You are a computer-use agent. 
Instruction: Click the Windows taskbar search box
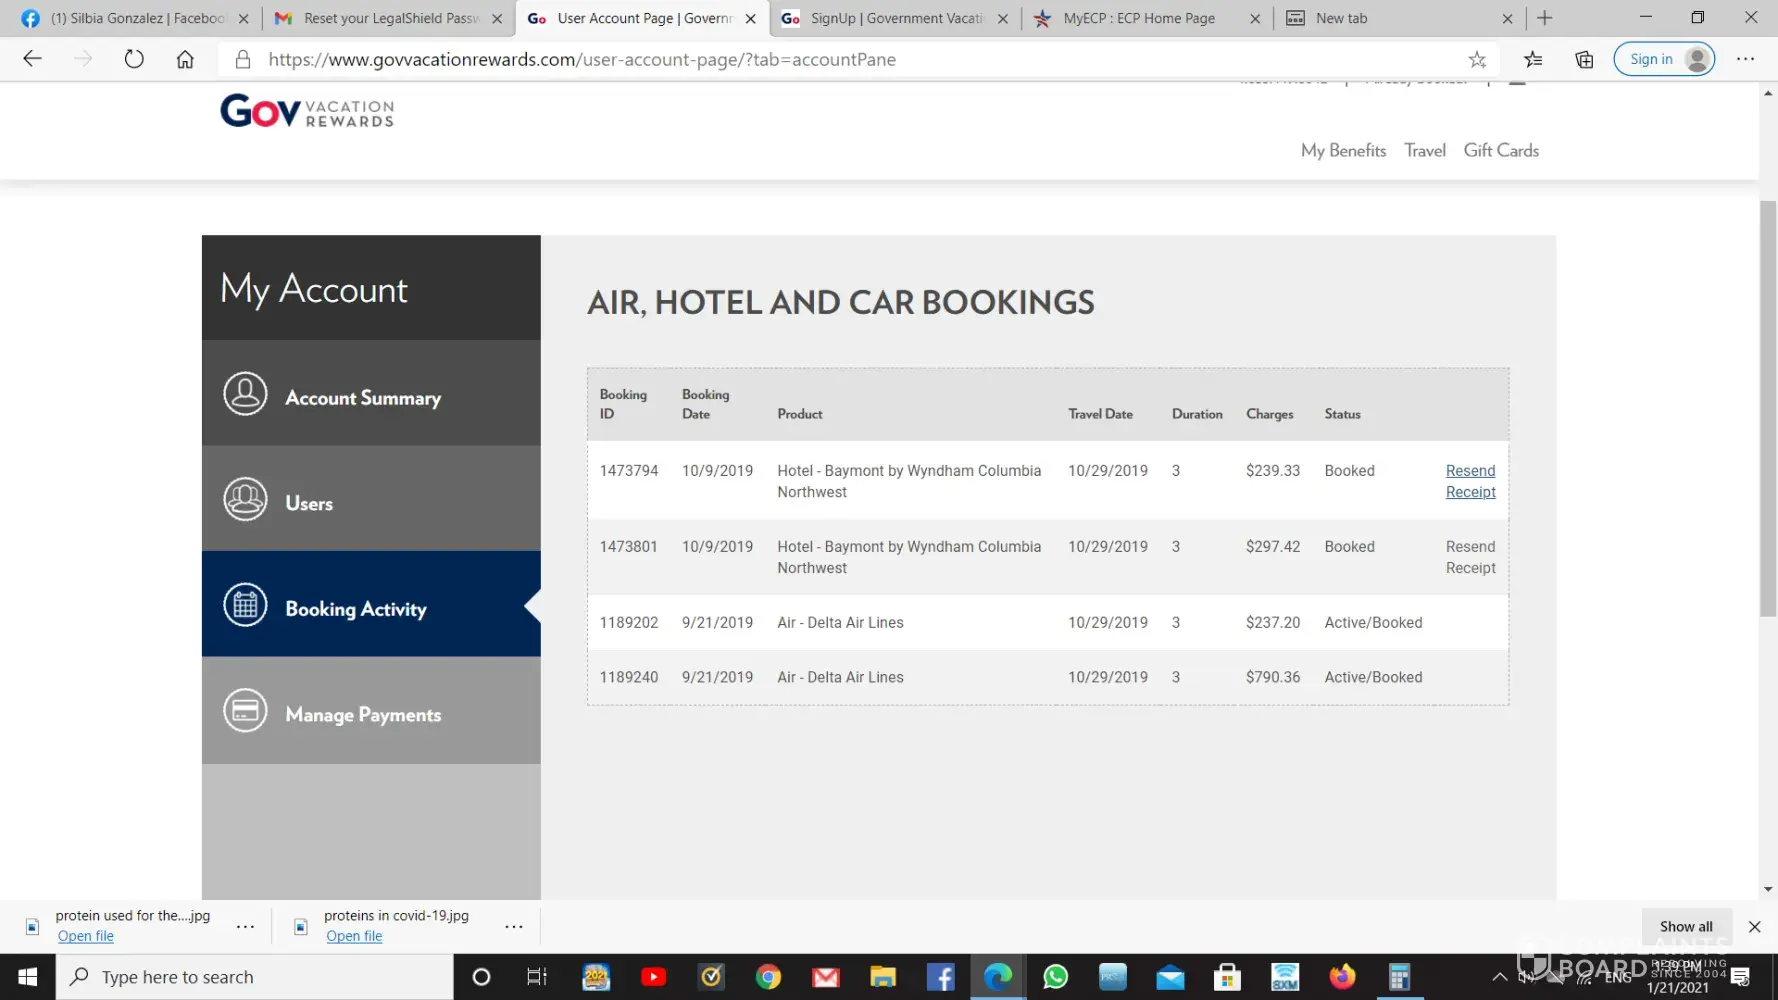click(x=255, y=977)
